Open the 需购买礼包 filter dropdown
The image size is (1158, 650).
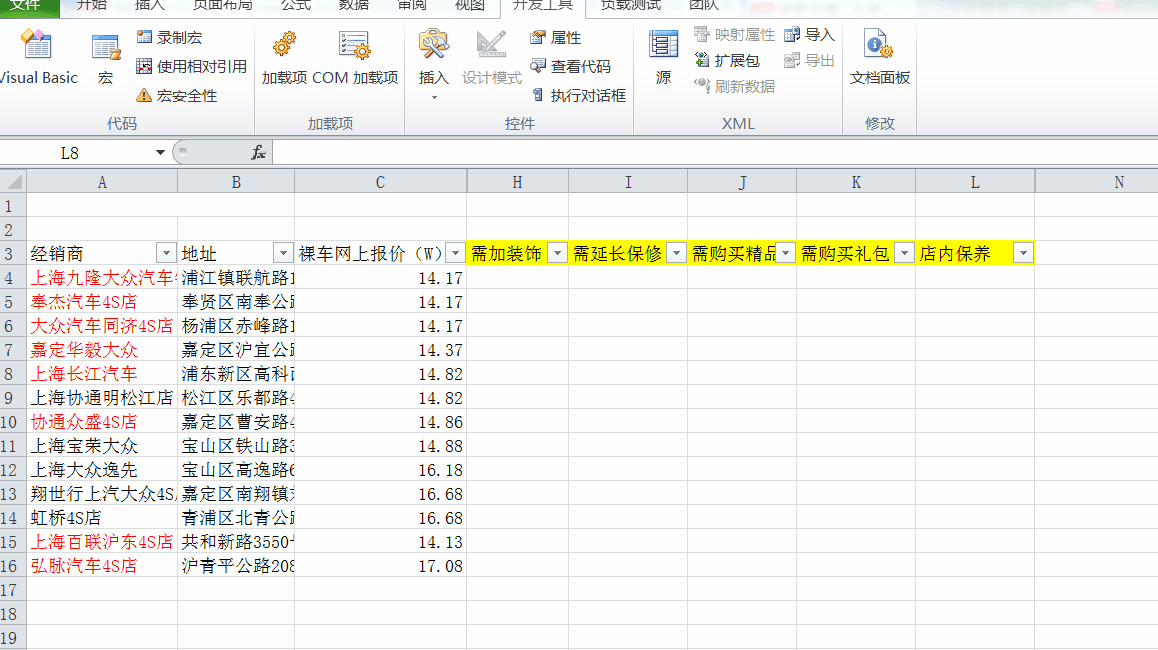[x=905, y=253]
